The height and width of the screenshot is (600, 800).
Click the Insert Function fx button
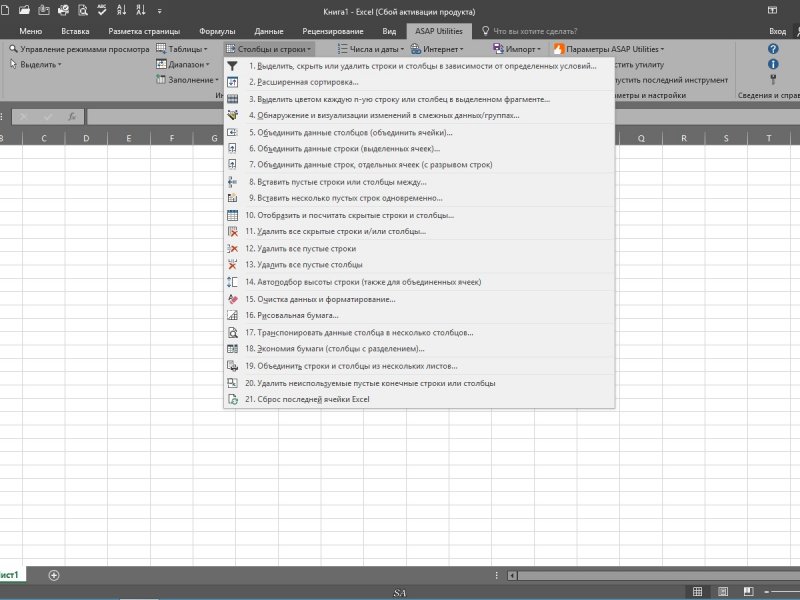click(x=72, y=117)
